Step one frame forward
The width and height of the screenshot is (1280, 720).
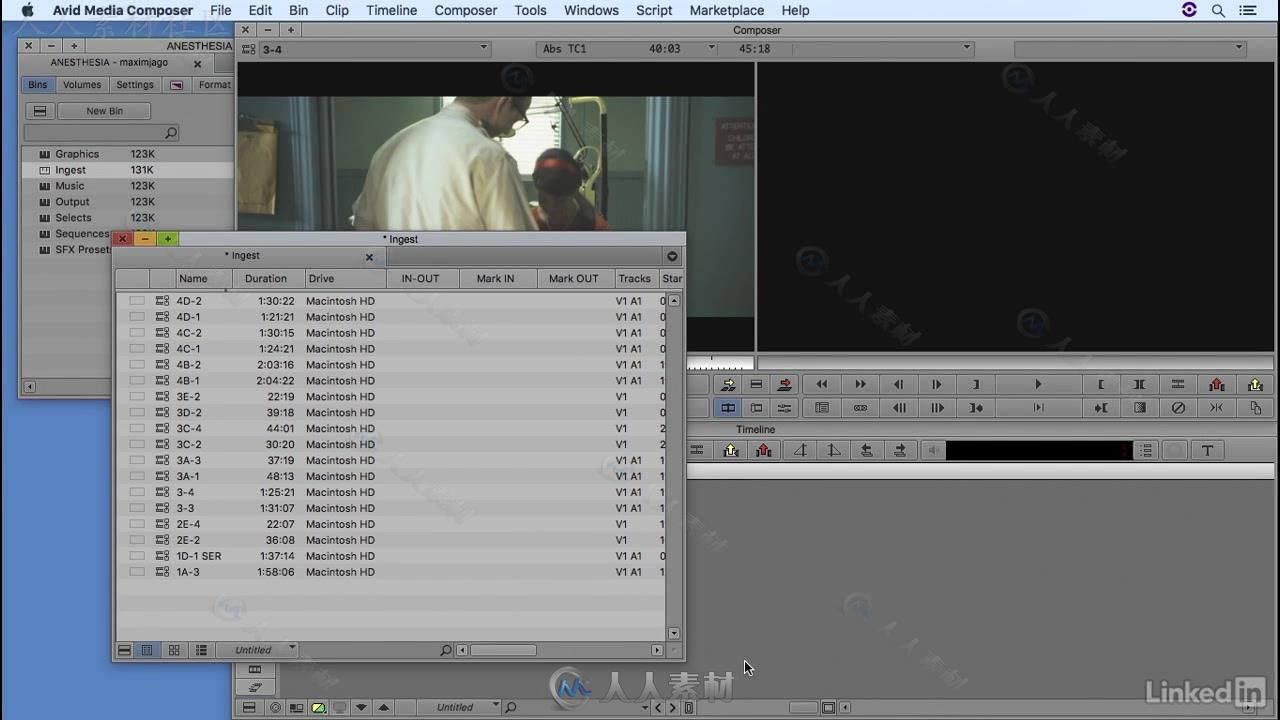click(x=936, y=384)
